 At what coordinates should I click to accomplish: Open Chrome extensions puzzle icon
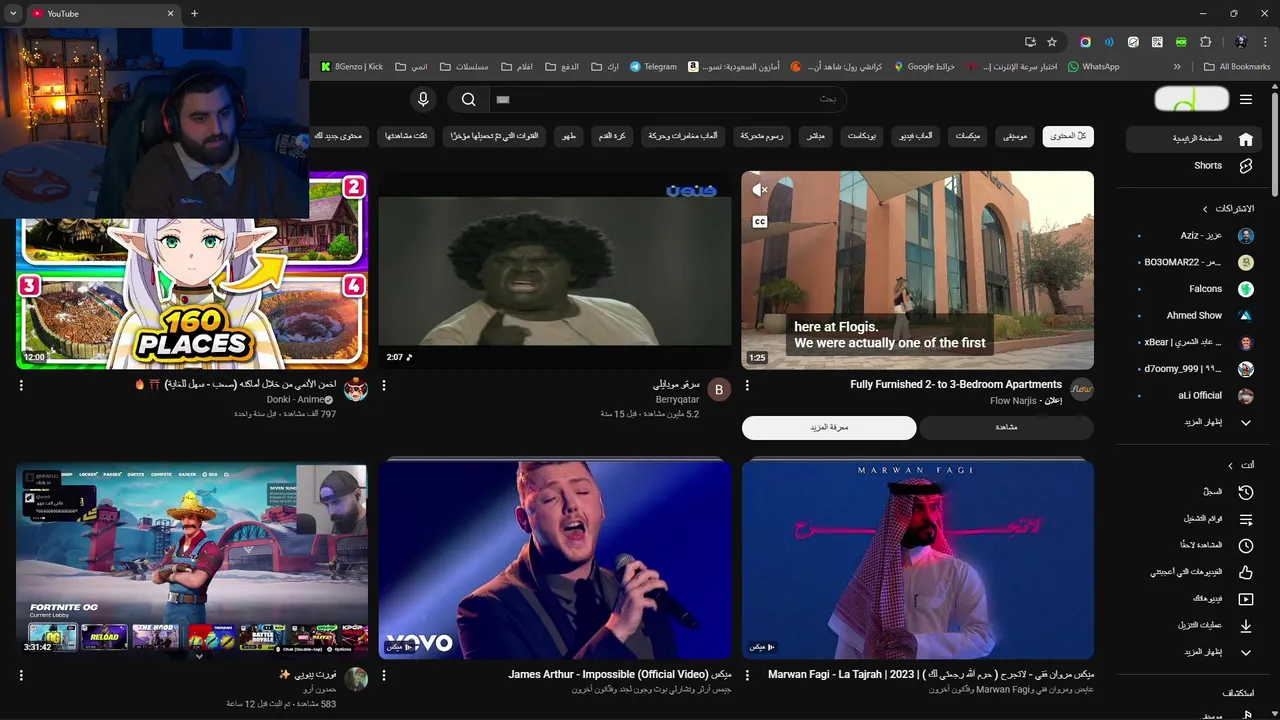pyautogui.click(x=1205, y=42)
